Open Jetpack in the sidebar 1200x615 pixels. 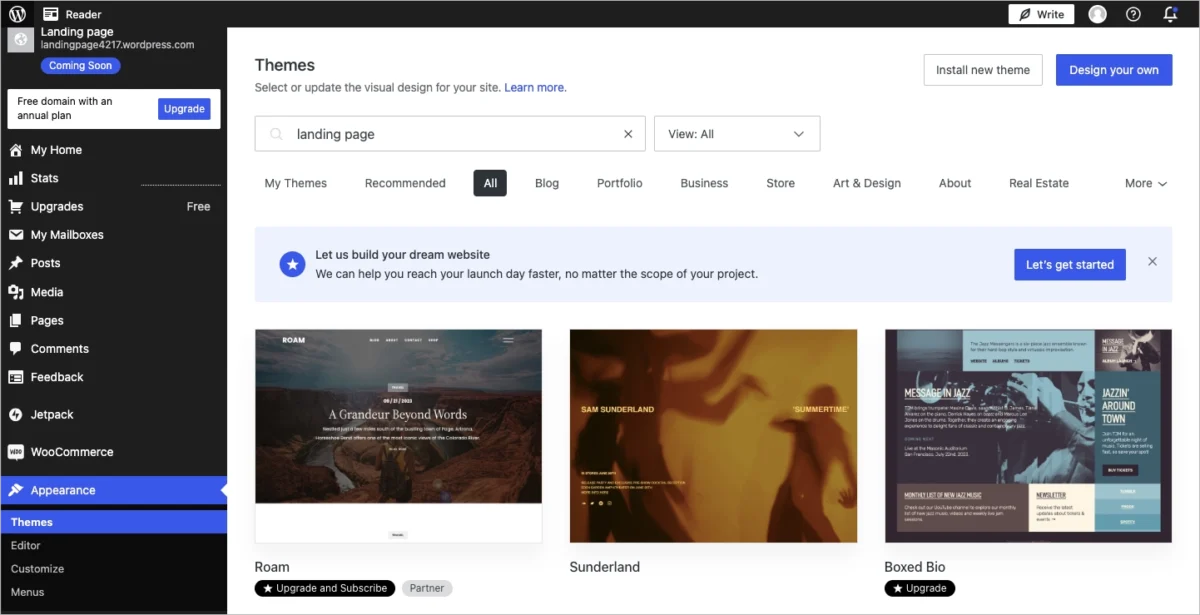point(51,414)
